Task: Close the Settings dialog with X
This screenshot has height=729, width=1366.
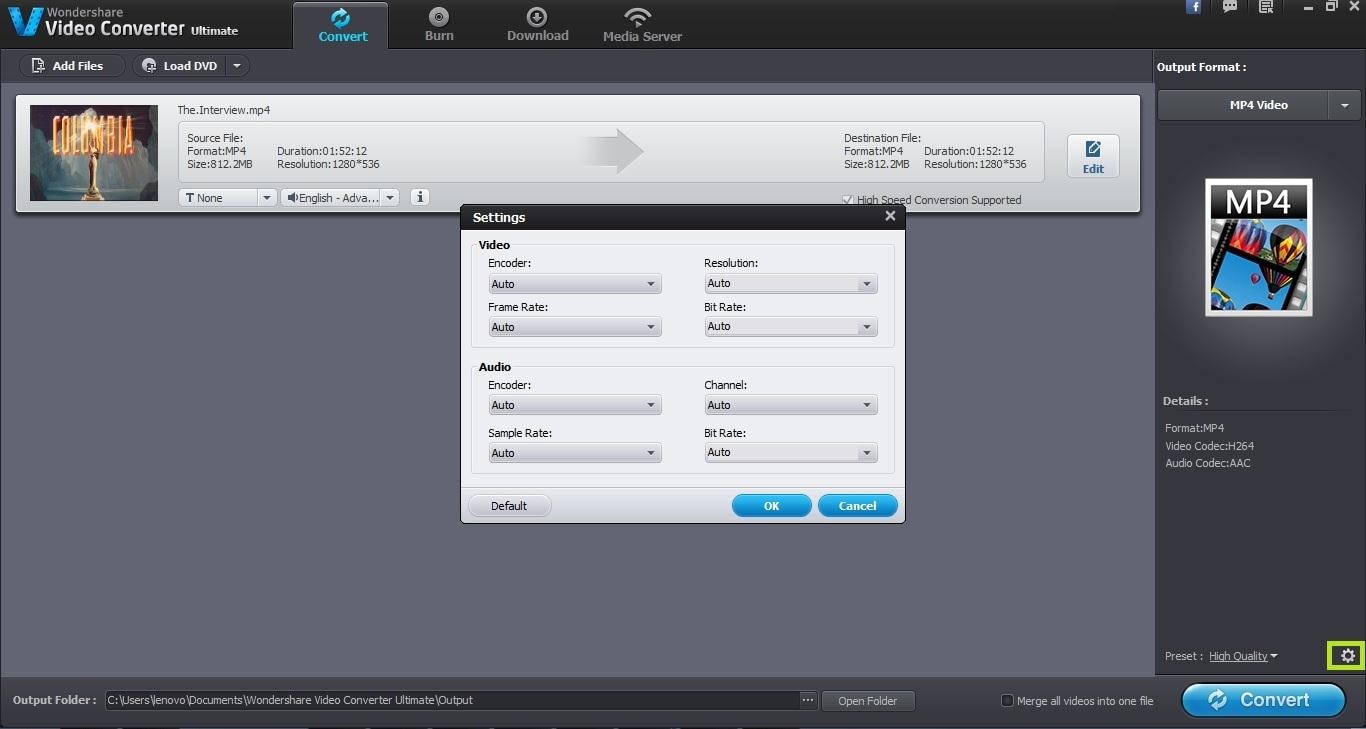Action: [x=890, y=216]
